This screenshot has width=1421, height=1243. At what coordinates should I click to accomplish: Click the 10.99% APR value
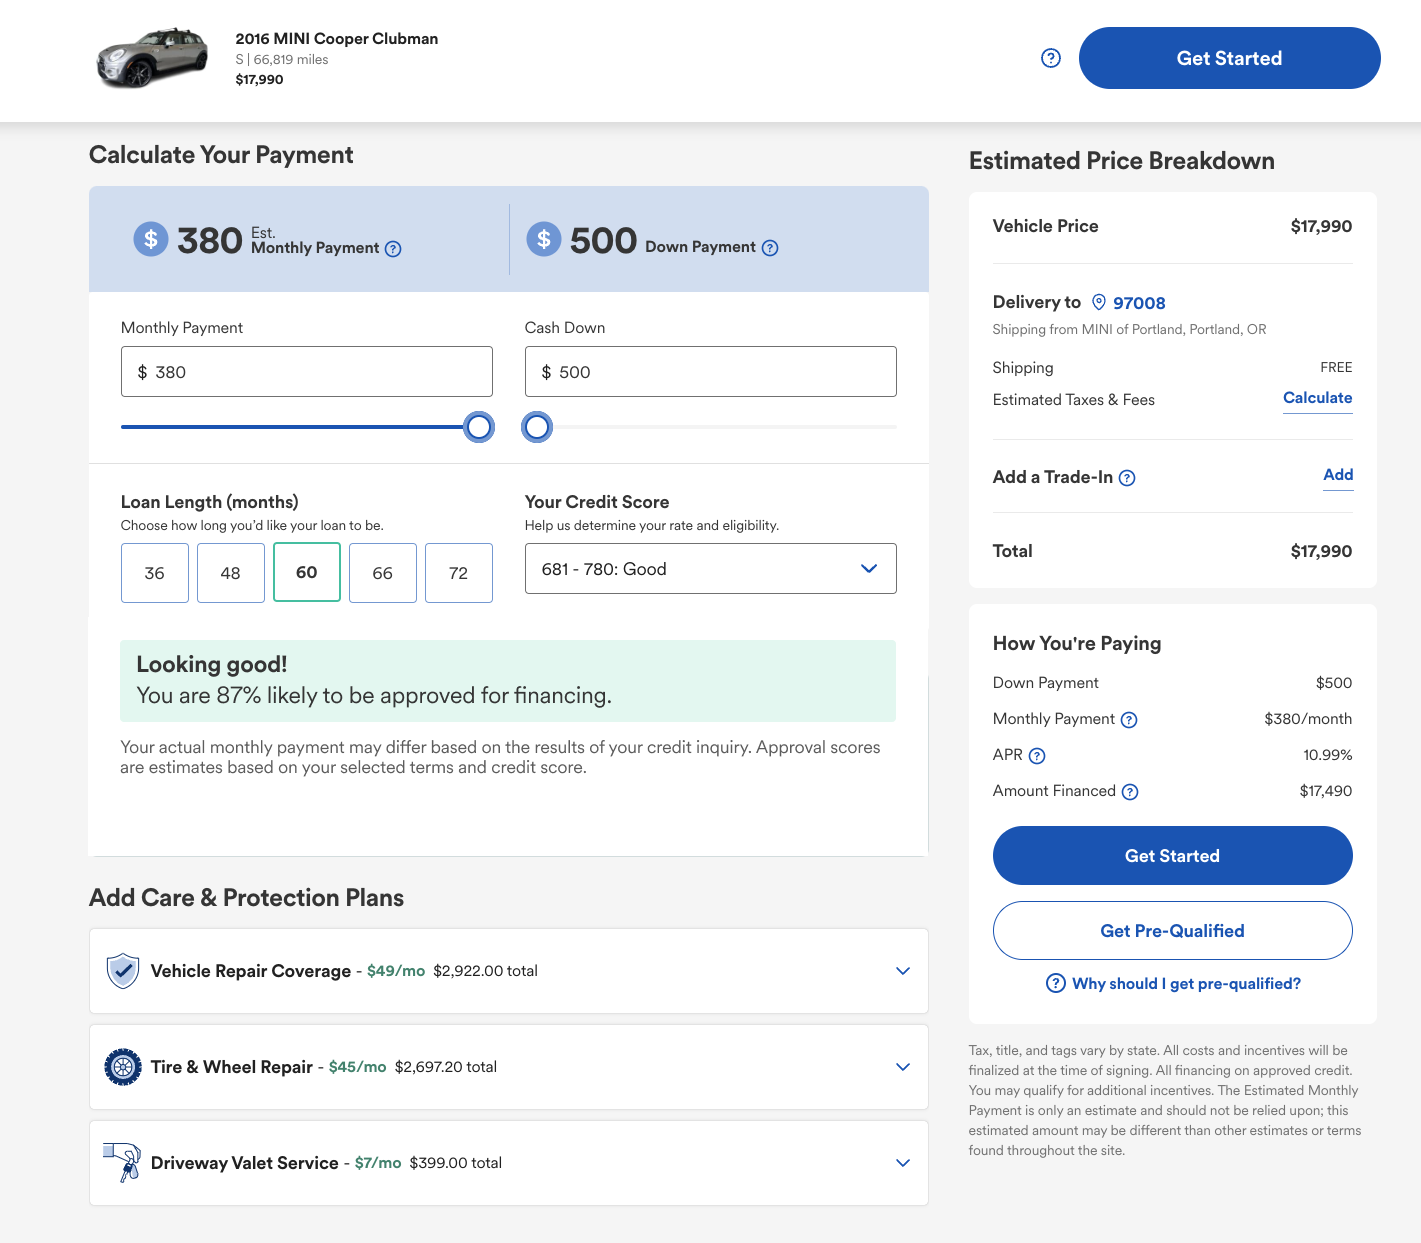(x=1328, y=755)
